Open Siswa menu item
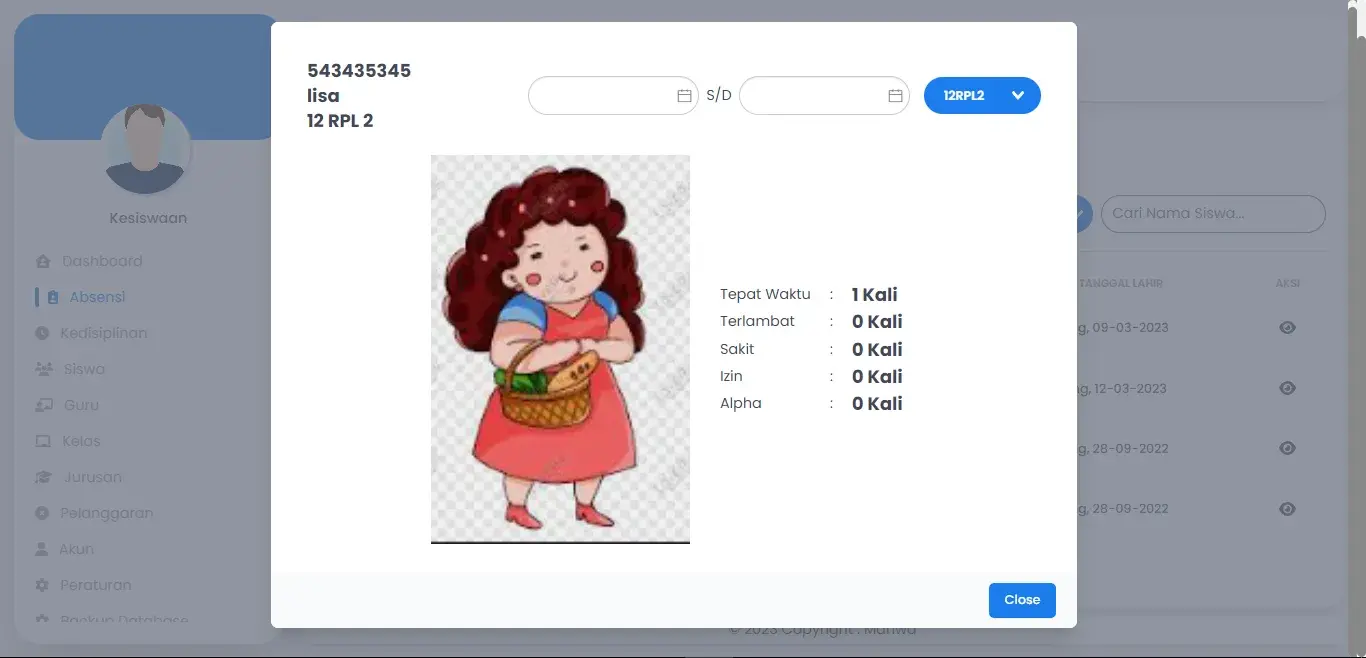1366x658 pixels. [x=84, y=369]
